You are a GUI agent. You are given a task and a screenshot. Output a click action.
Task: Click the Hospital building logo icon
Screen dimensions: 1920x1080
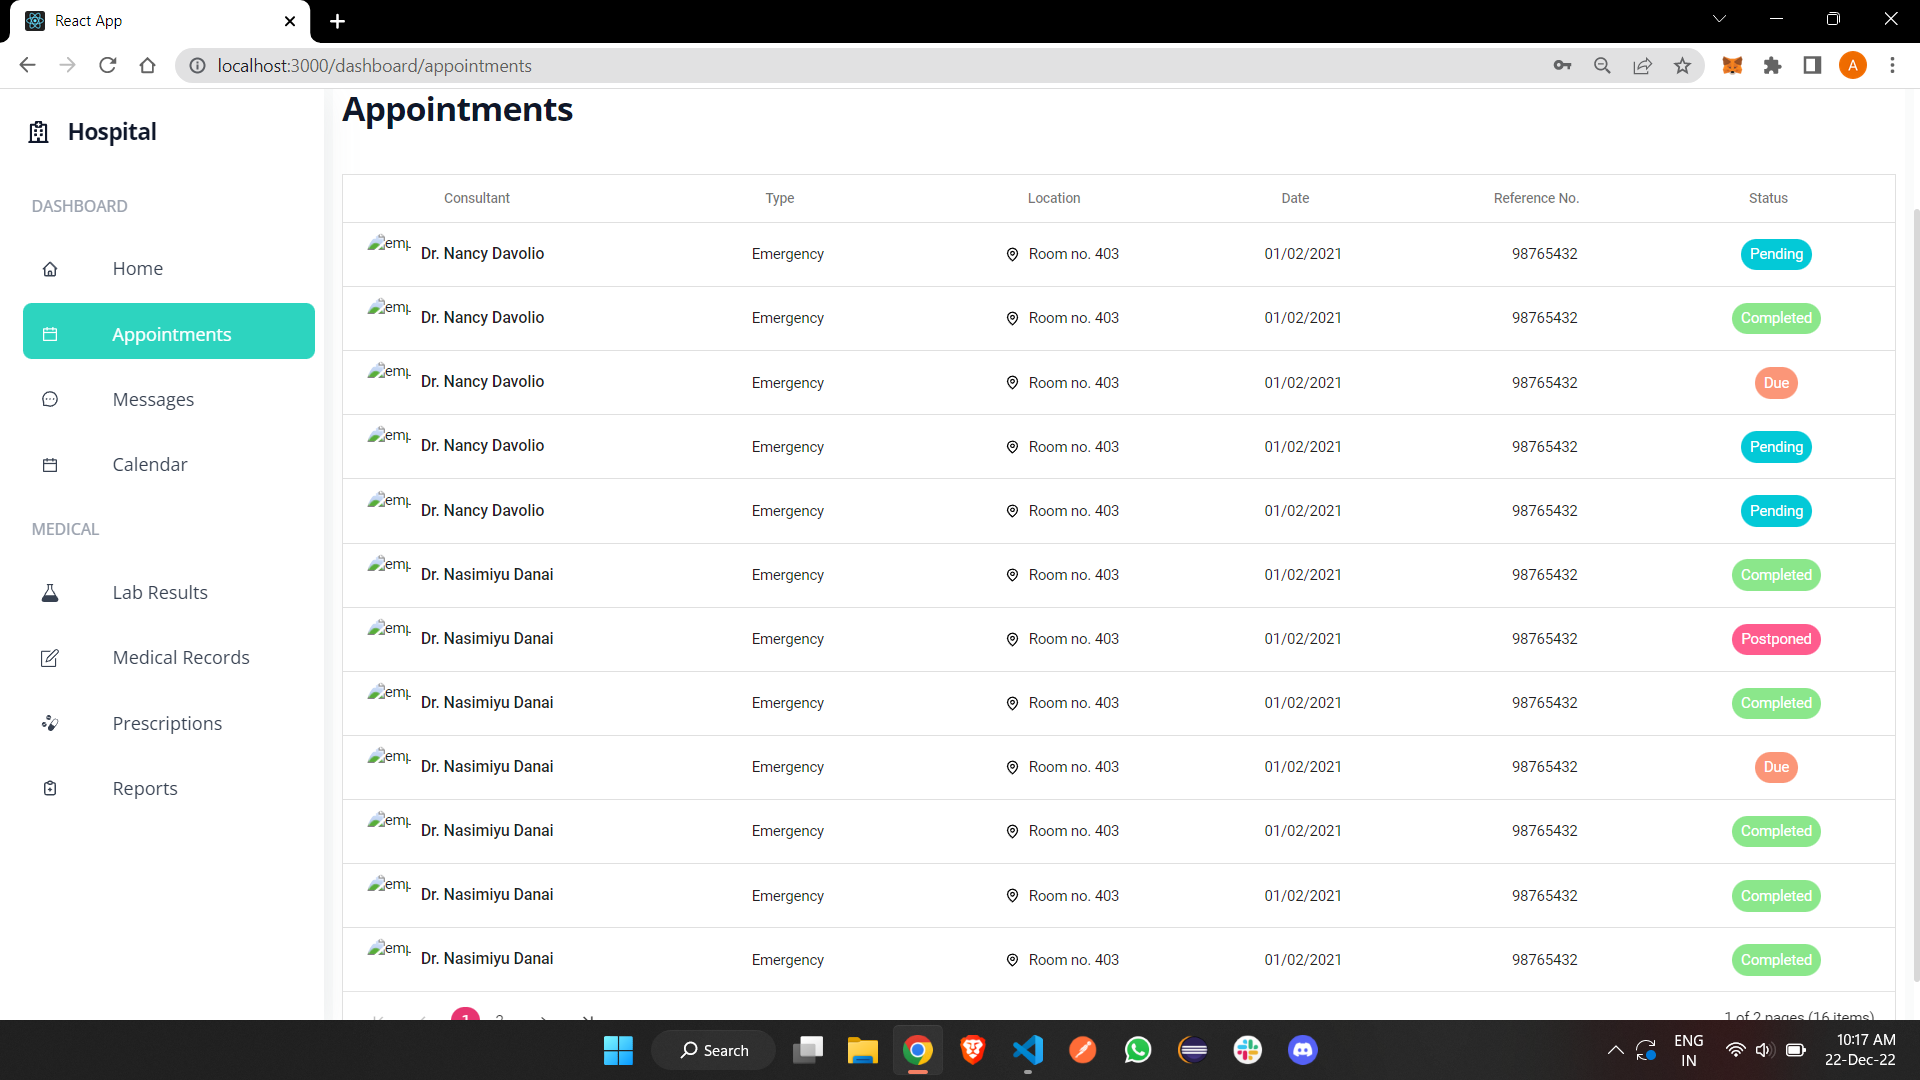point(37,131)
